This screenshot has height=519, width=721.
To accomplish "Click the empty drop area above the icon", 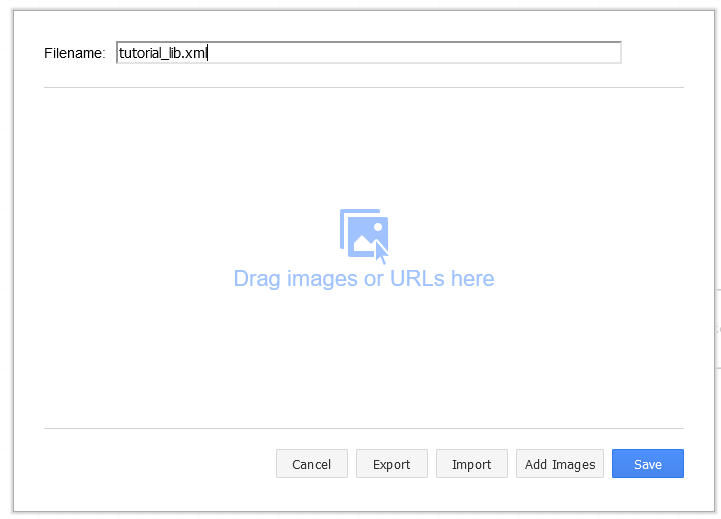I will click(363, 145).
